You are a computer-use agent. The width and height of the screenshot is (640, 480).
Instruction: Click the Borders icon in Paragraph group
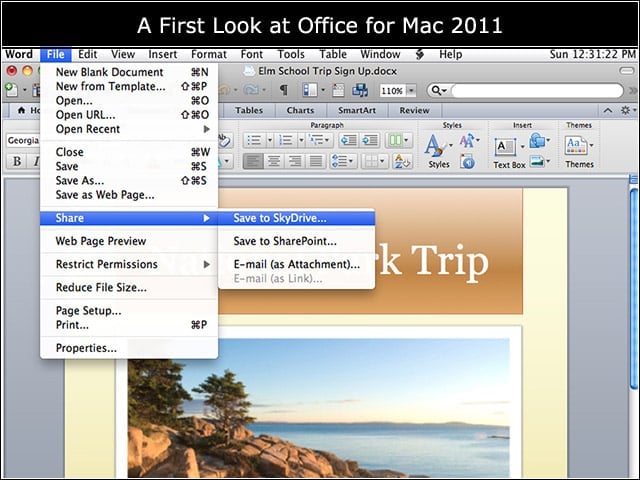coord(371,161)
